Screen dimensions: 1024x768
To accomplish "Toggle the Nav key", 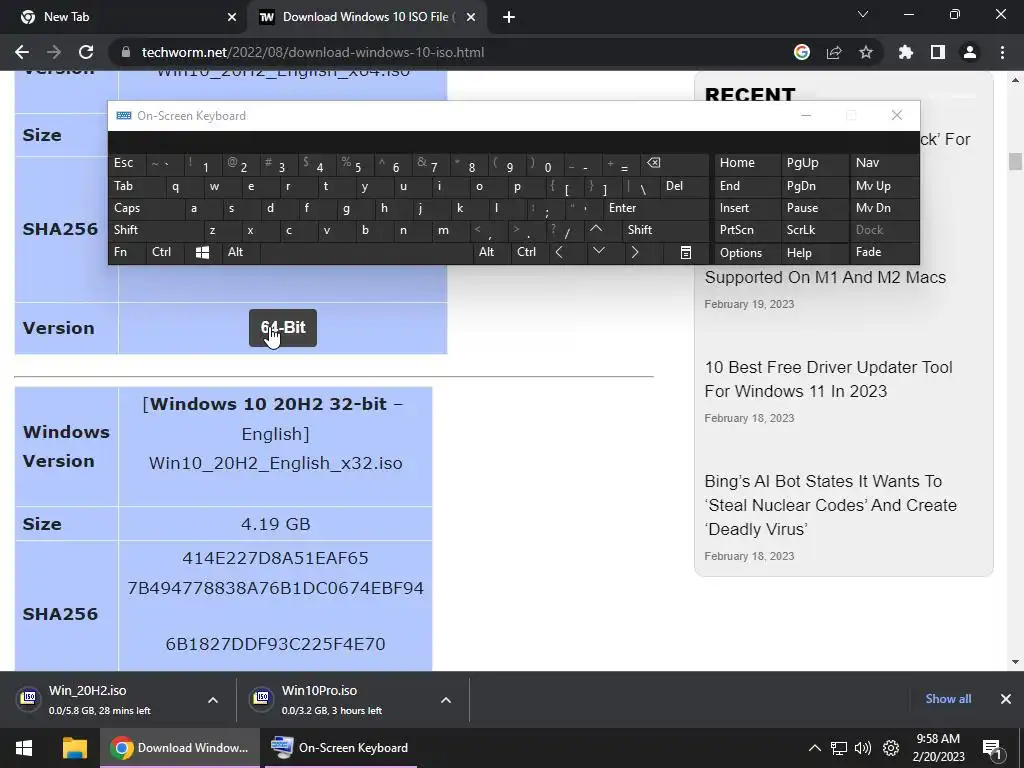I will tap(884, 163).
